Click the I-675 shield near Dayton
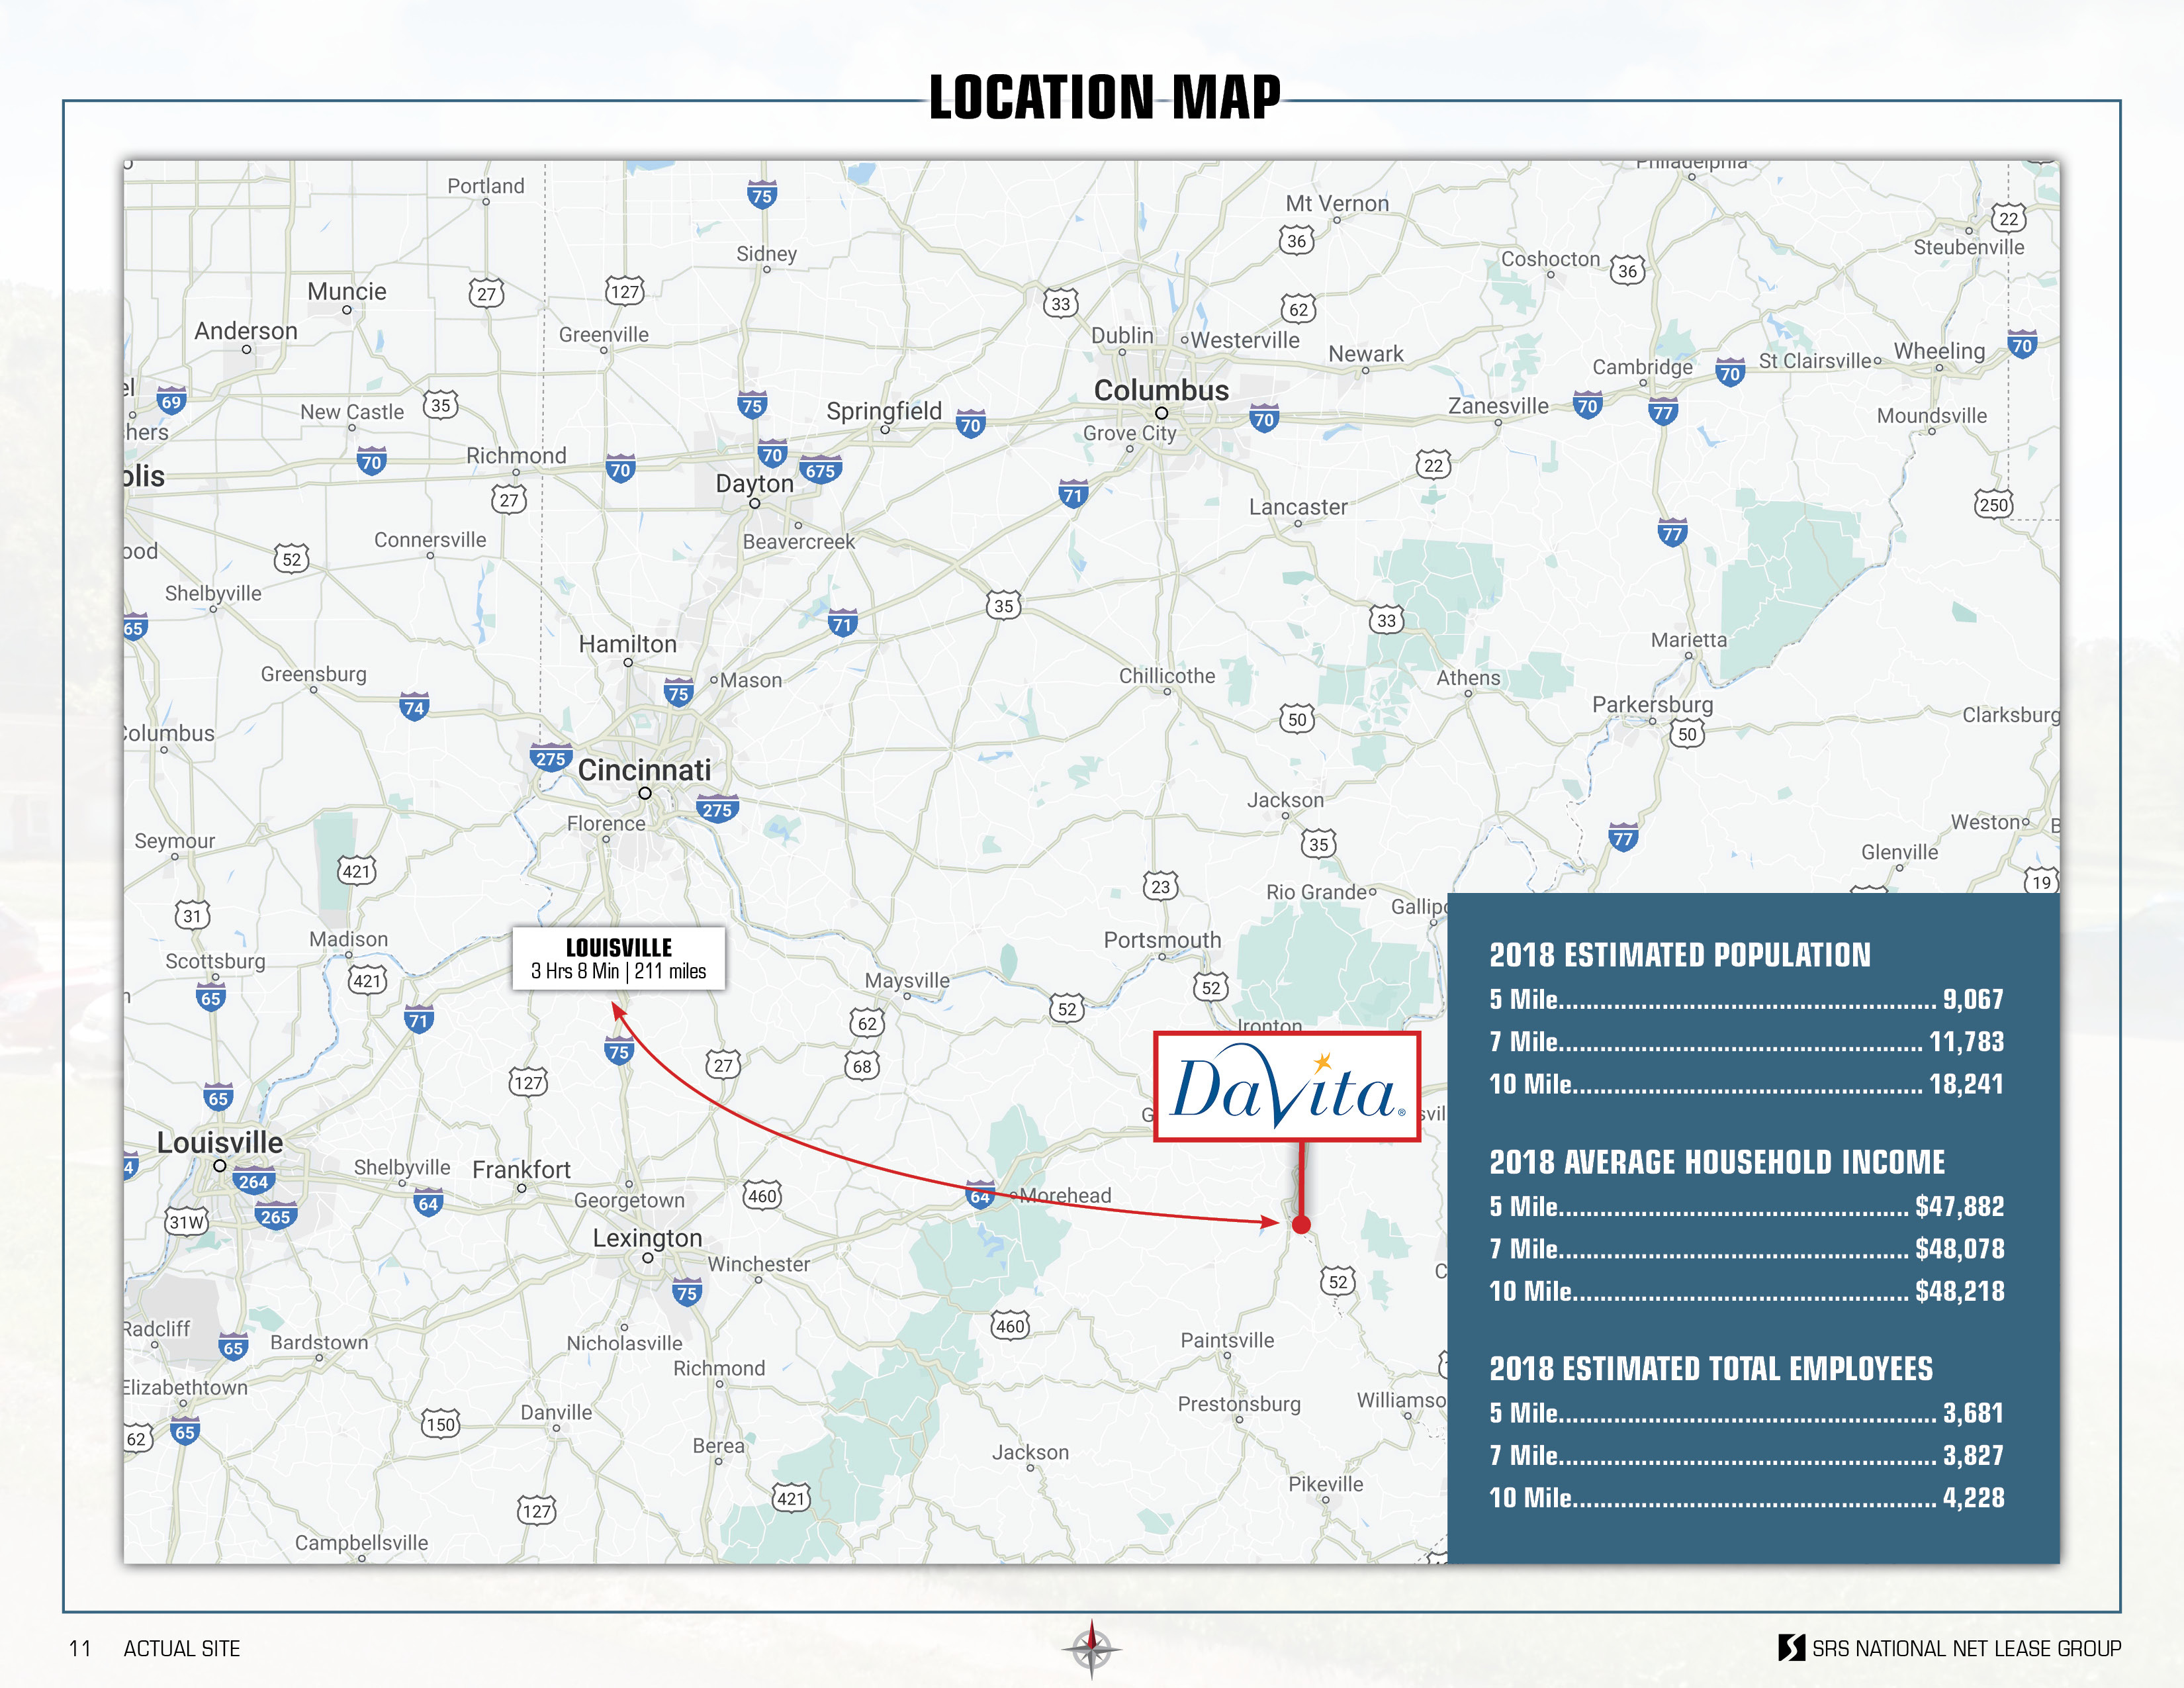Viewport: 2184px width, 1688px height. point(820,470)
